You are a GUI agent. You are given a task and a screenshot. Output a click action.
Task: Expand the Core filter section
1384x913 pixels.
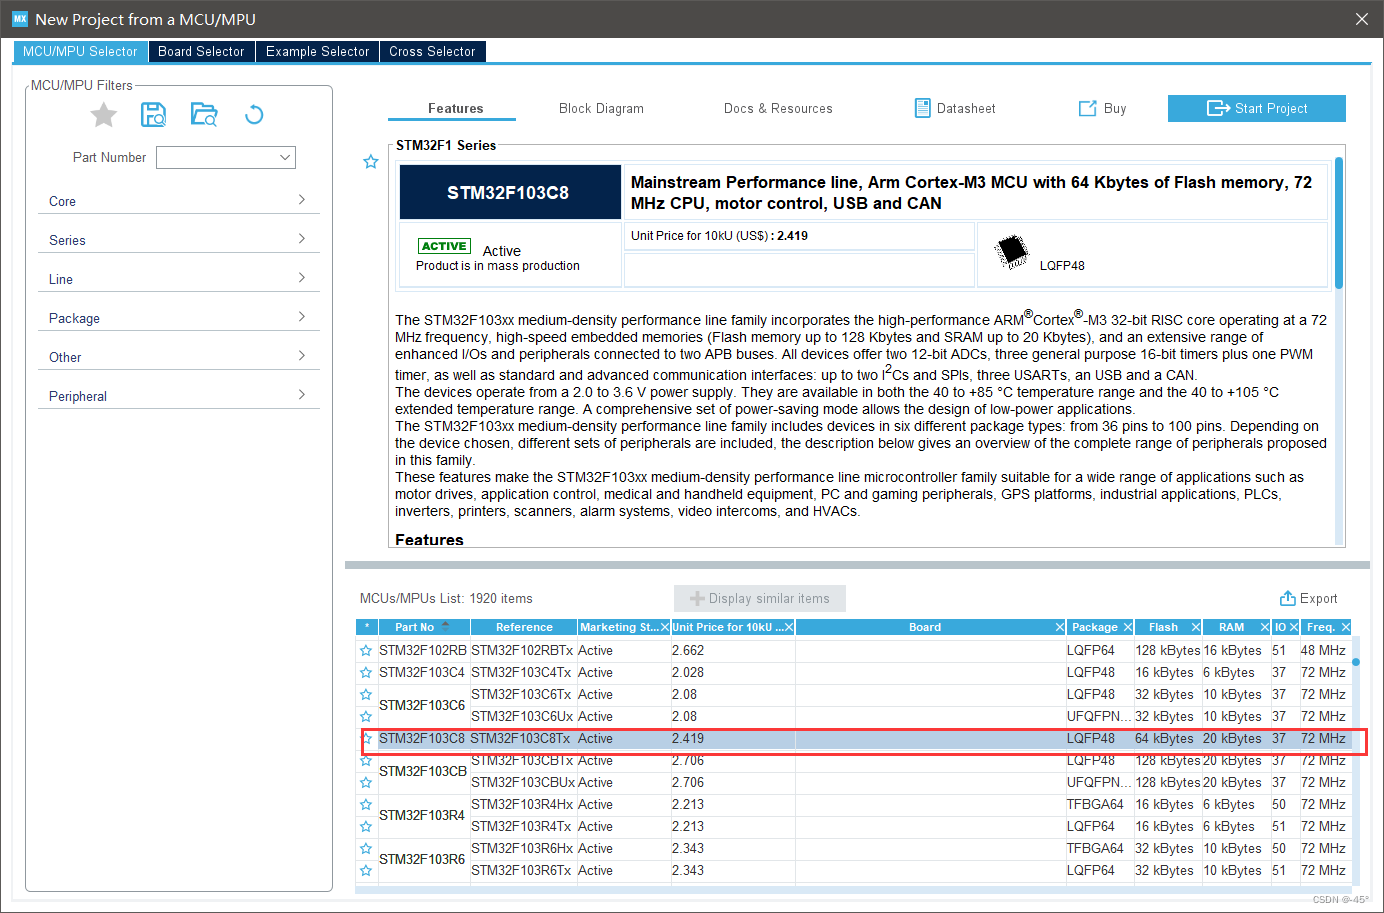point(178,201)
